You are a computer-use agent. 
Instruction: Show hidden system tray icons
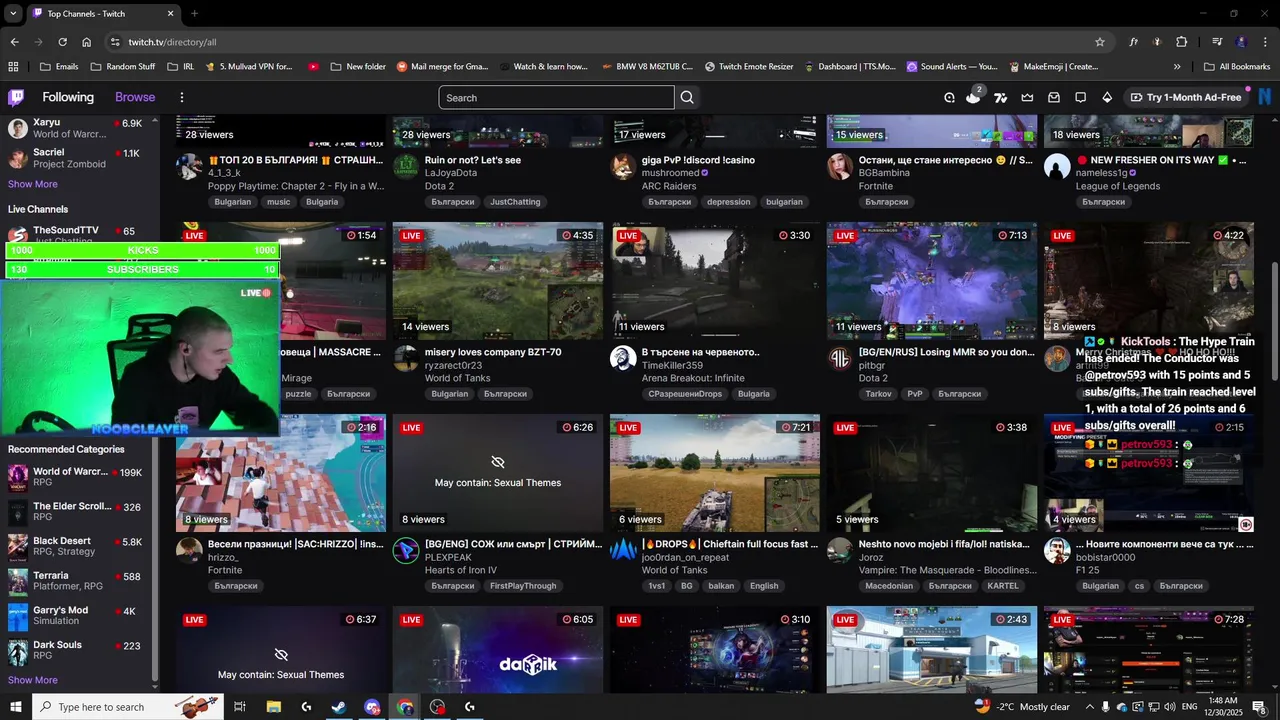pos(1090,707)
